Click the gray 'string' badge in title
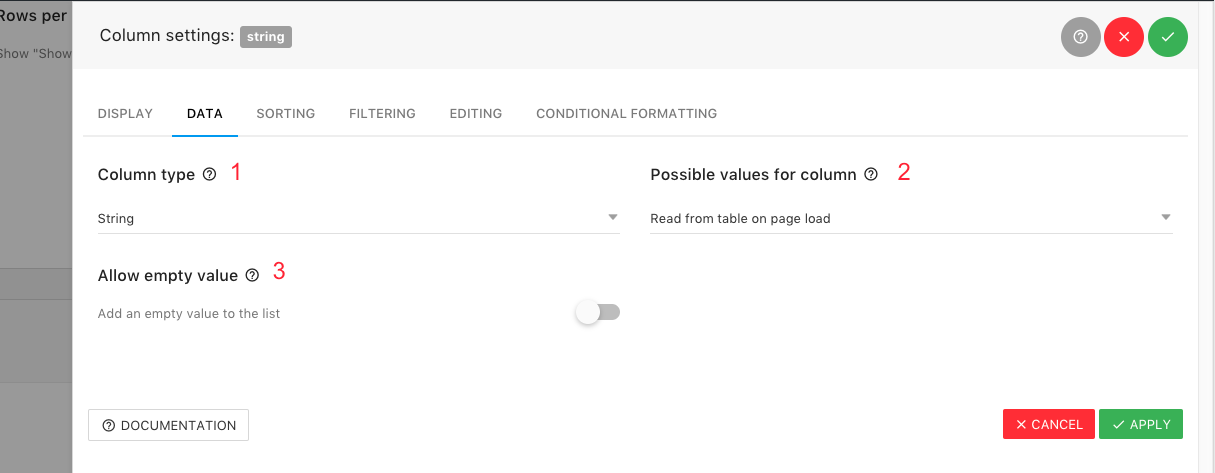Image resolution: width=1215 pixels, height=473 pixels. click(266, 37)
